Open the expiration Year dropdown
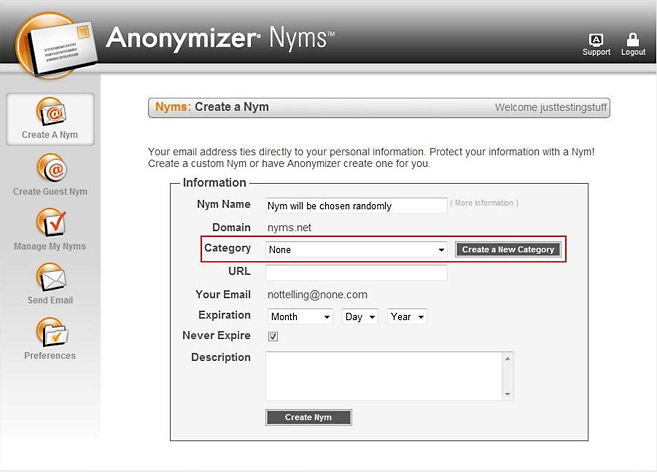The width and height of the screenshot is (657, 472). pos(407,316)
